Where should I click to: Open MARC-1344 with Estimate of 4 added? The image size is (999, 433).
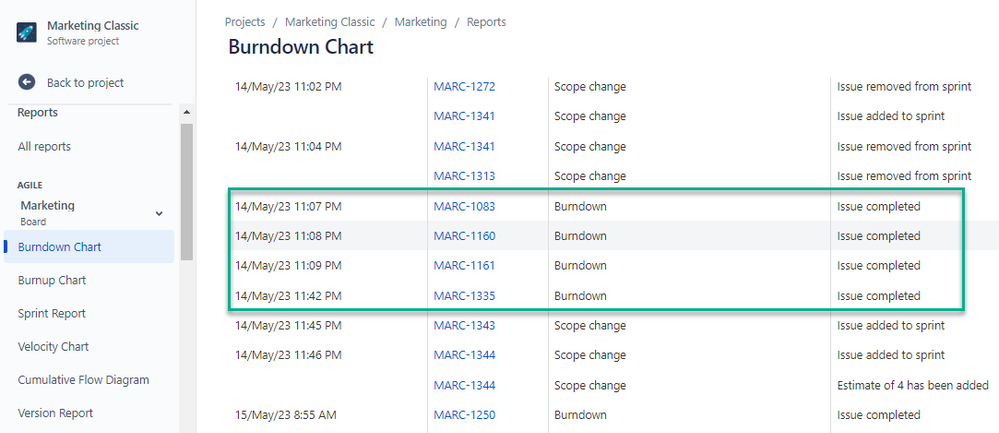click(x=464, y=385)
